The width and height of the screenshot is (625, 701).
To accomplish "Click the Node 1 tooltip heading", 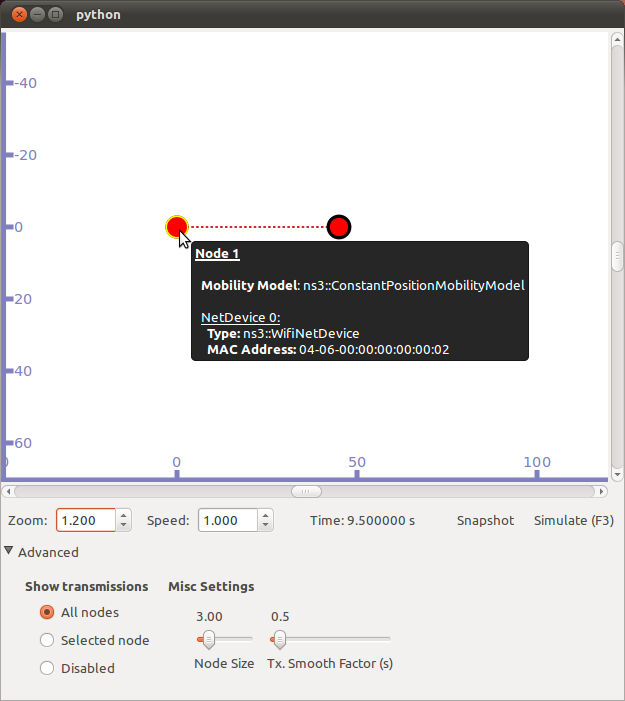I will [217, 253].
